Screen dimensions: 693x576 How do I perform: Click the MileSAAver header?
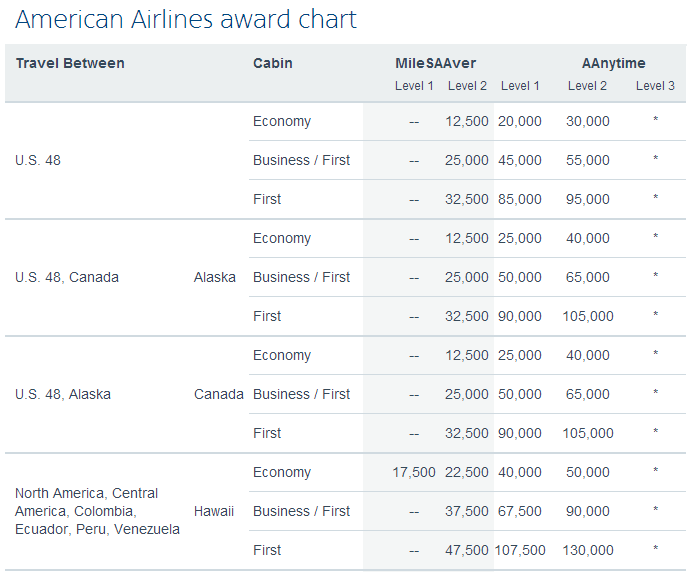tap(435, 63)
